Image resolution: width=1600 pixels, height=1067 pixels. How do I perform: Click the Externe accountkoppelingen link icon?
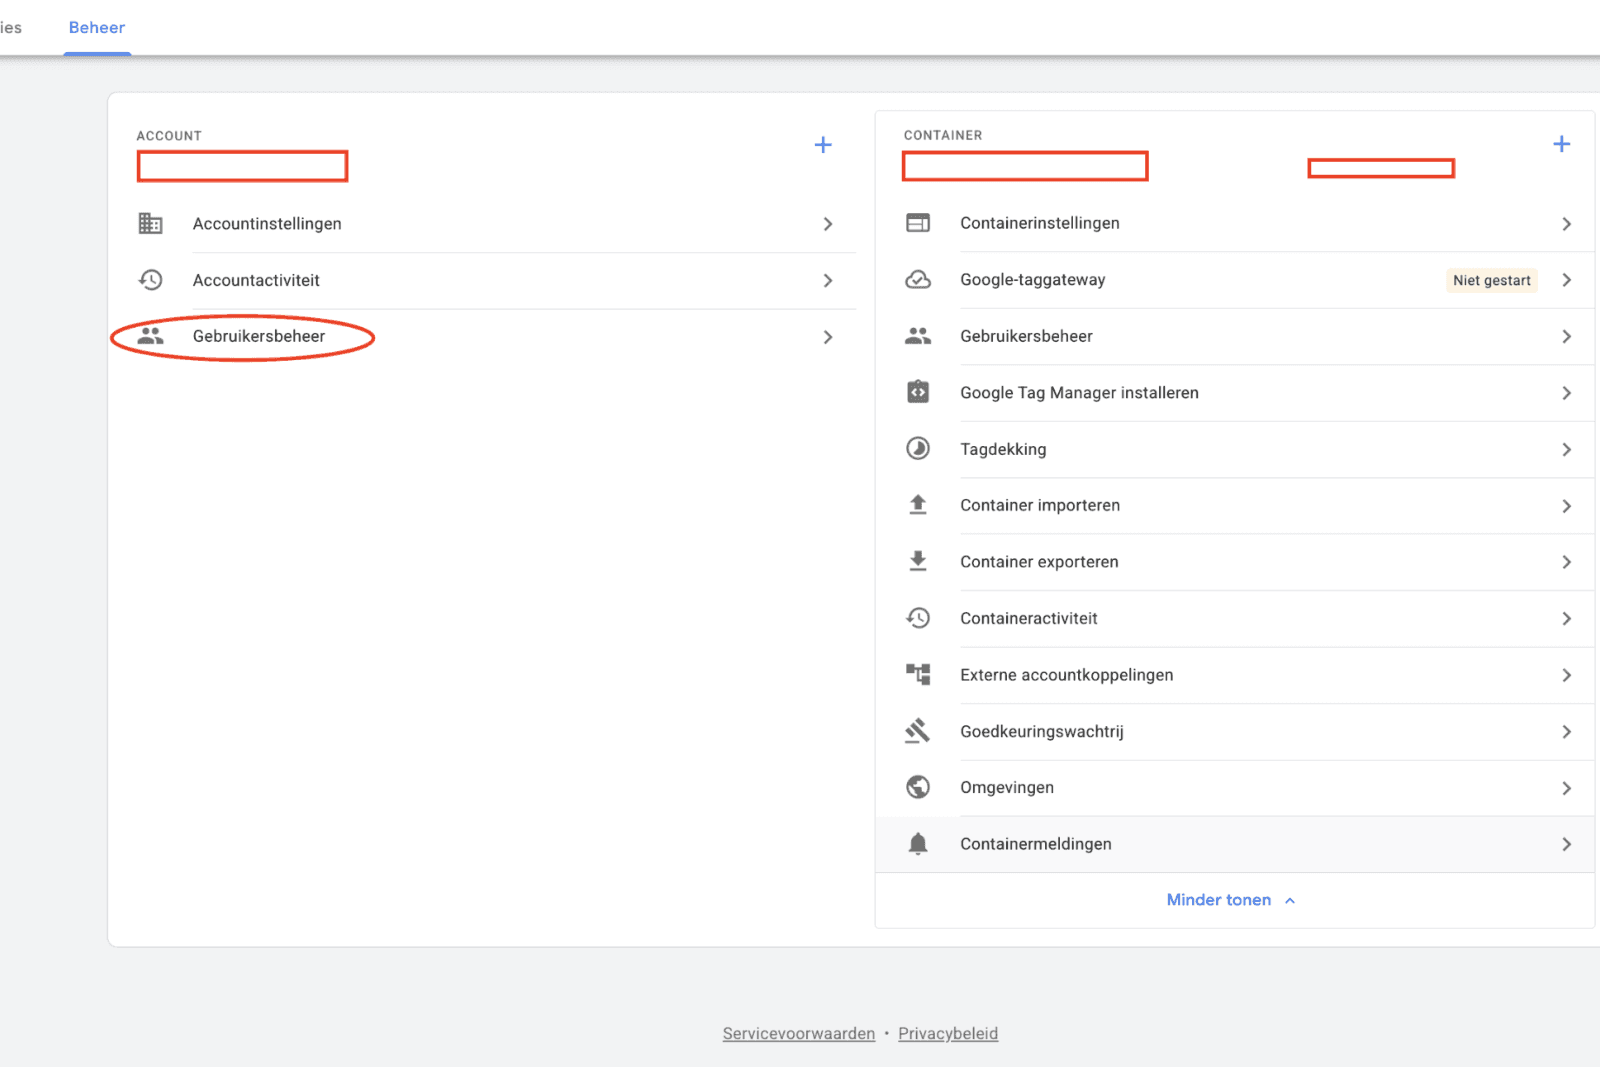point(918,674)
